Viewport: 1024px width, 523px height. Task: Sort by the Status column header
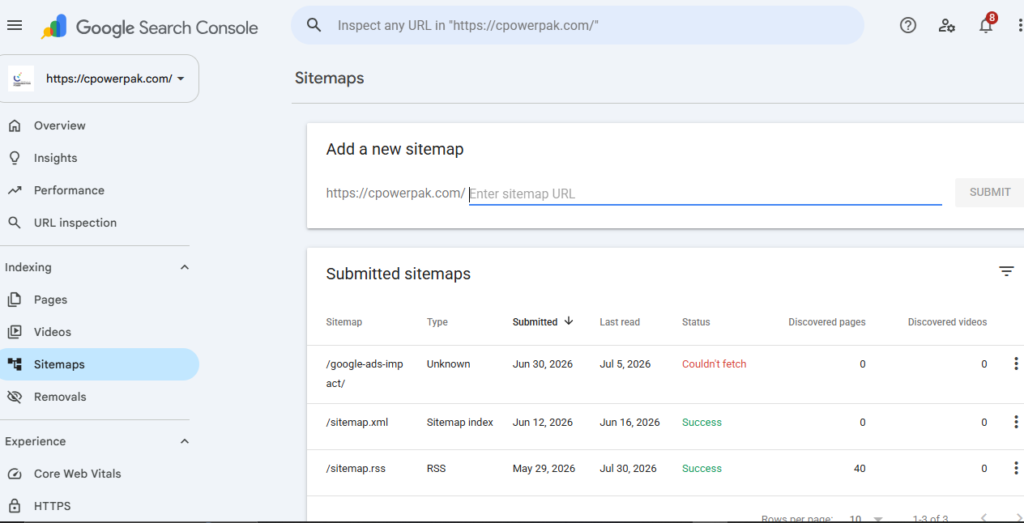pyautogui.click(x=696, y=322)
